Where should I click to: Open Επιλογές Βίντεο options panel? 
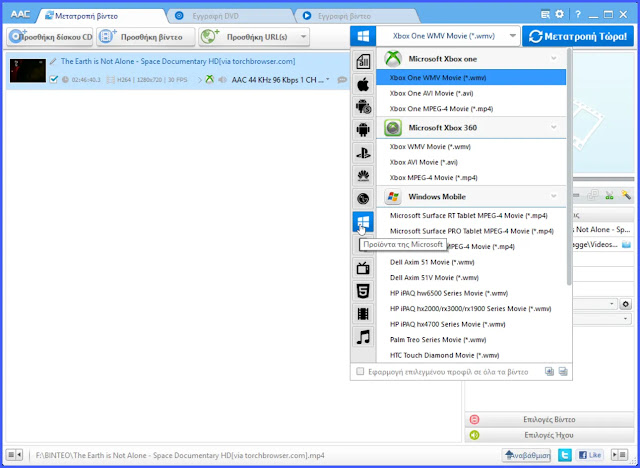tap(549, 419)
